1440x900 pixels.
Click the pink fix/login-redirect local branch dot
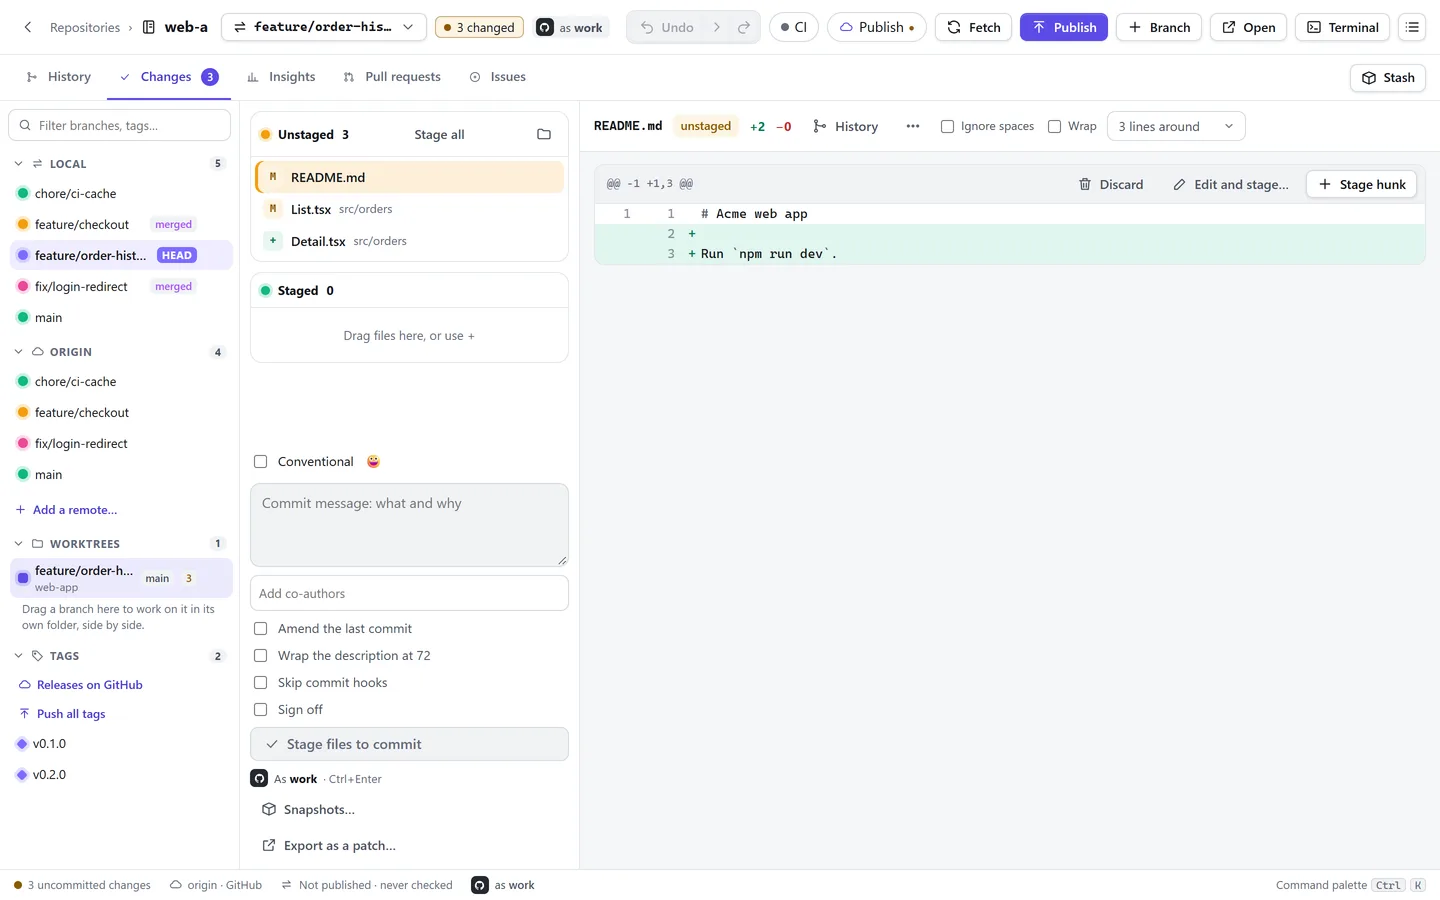click(x=23, y=286)
